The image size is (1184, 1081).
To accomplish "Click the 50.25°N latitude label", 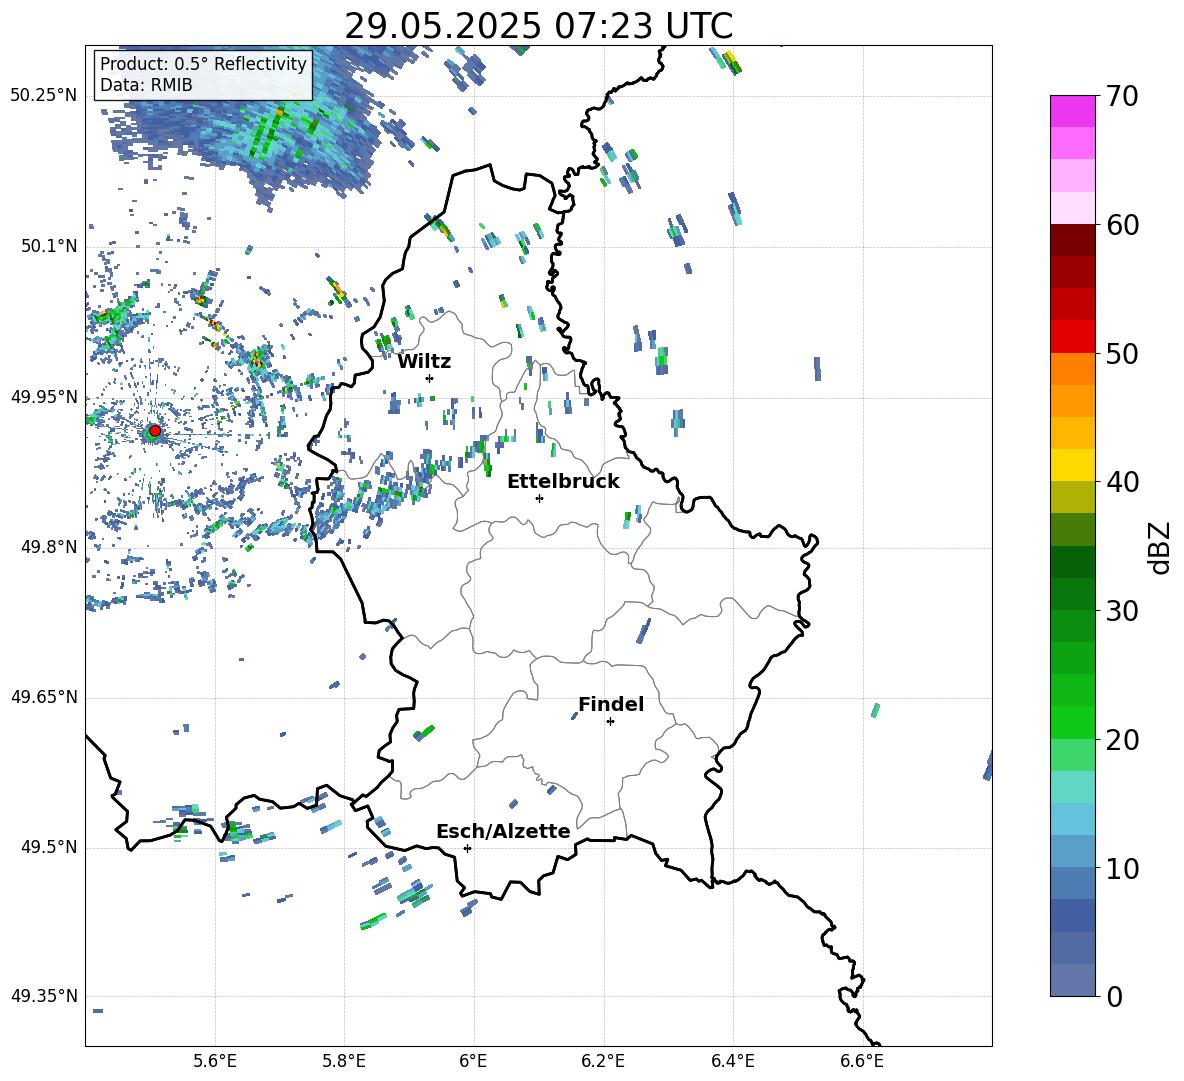I will (x=44, y=96).
